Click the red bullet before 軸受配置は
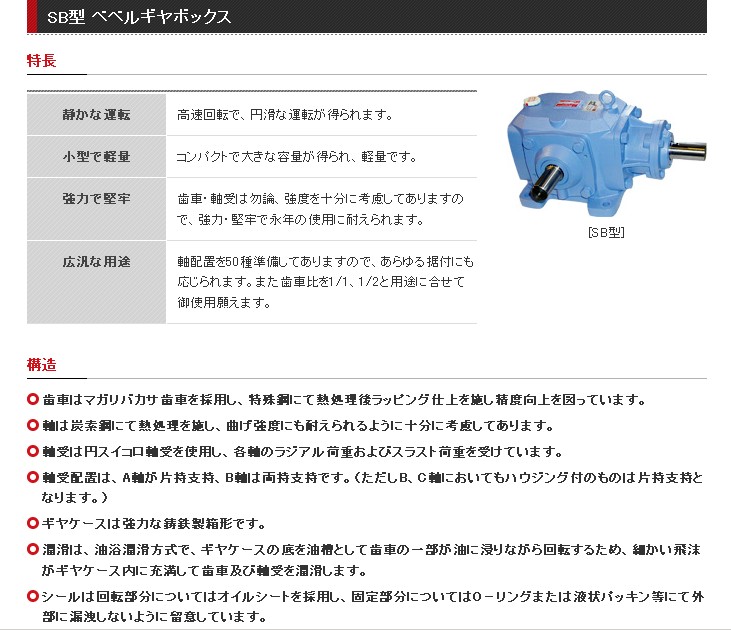731x630 pixels. pyautogui.click(x=33, y=478)
